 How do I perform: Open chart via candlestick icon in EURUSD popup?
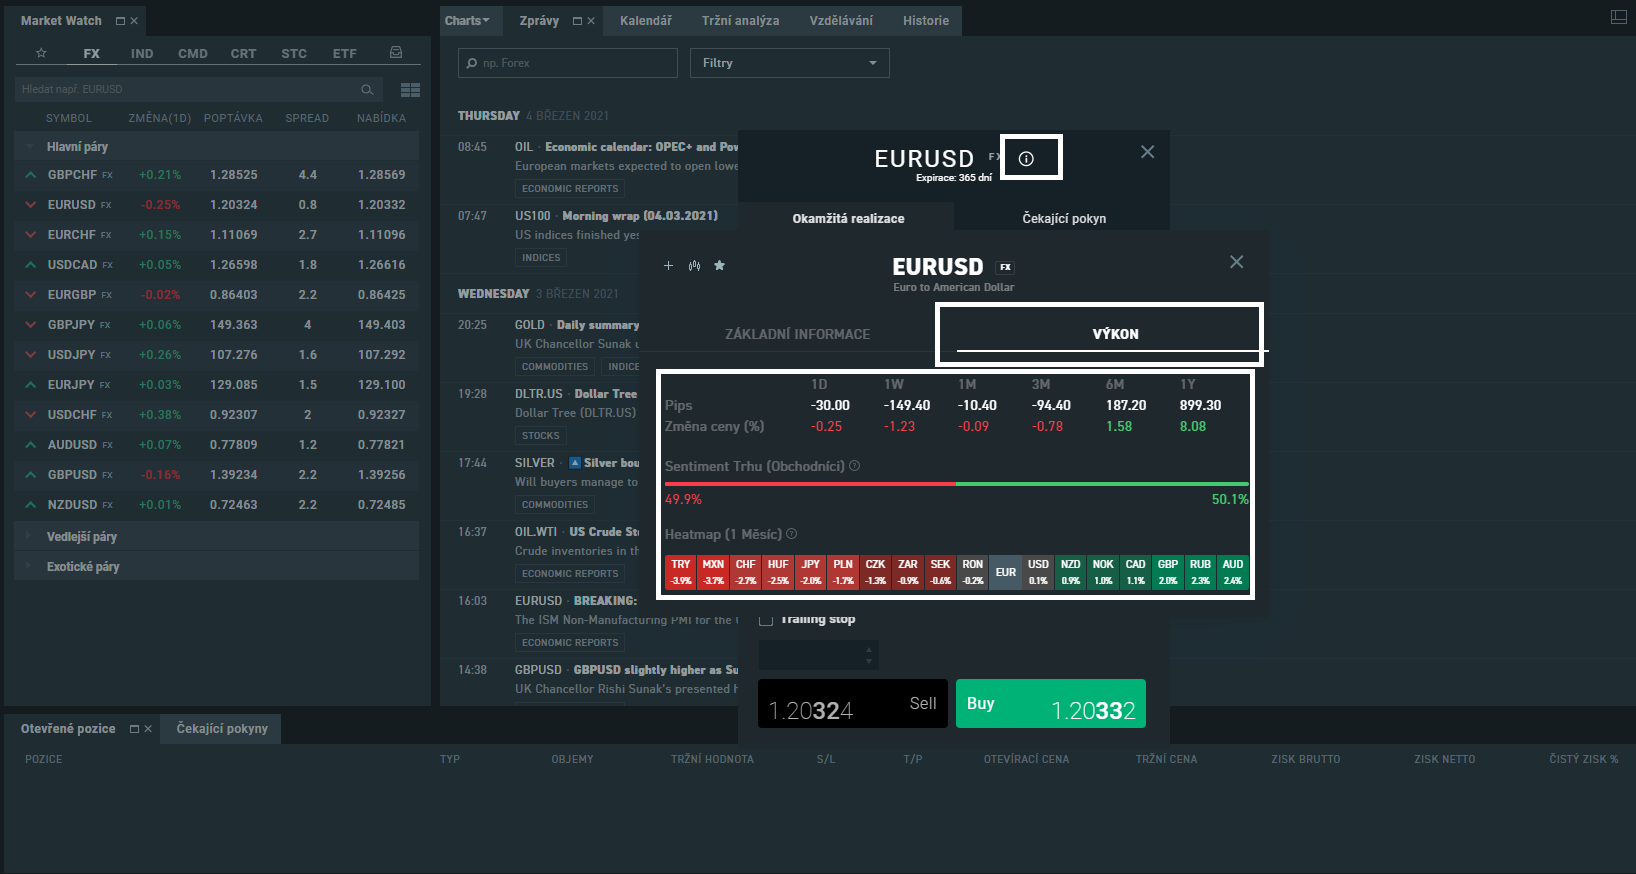coord(694,266)
